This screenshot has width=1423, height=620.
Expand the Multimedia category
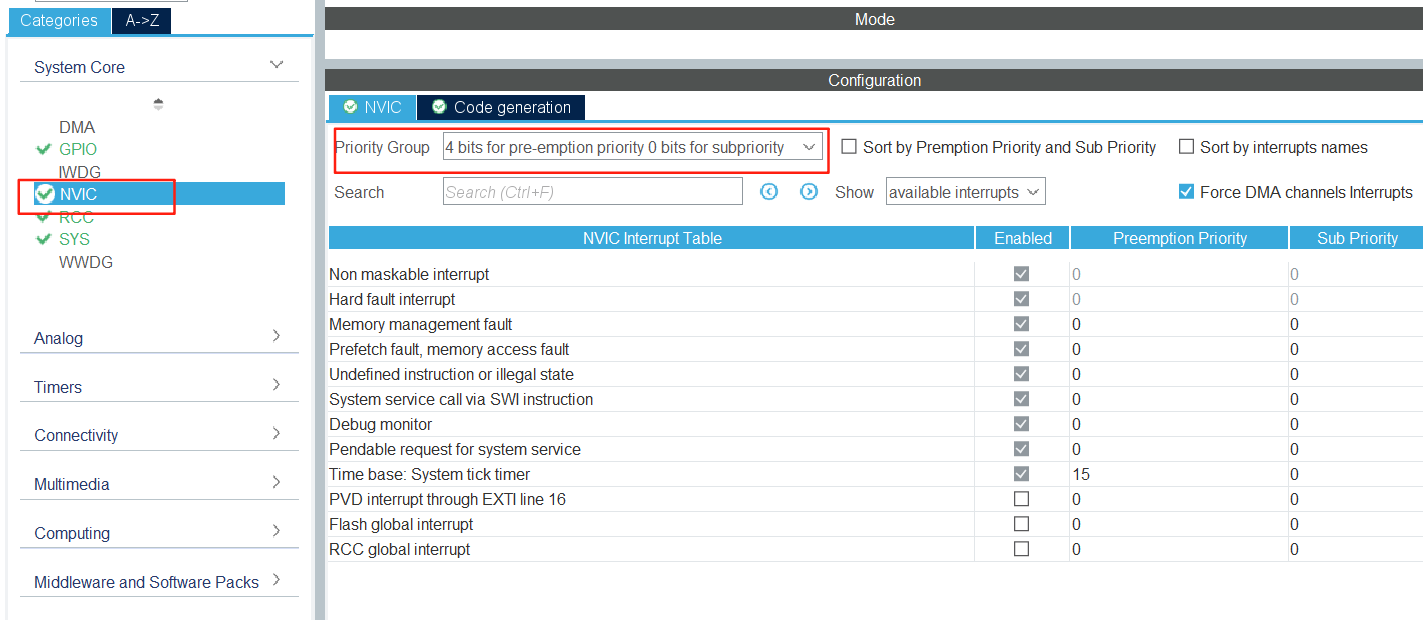pyautogui.click(x=277, y=482)
